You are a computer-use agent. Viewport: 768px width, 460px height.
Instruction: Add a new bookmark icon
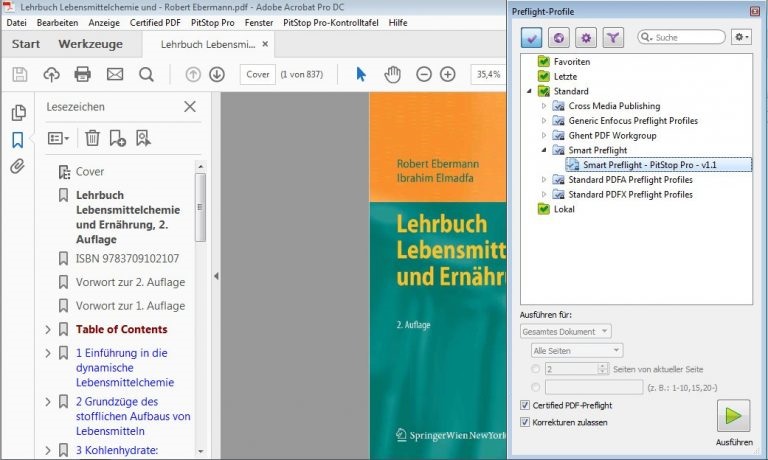[x=118, y=138]
